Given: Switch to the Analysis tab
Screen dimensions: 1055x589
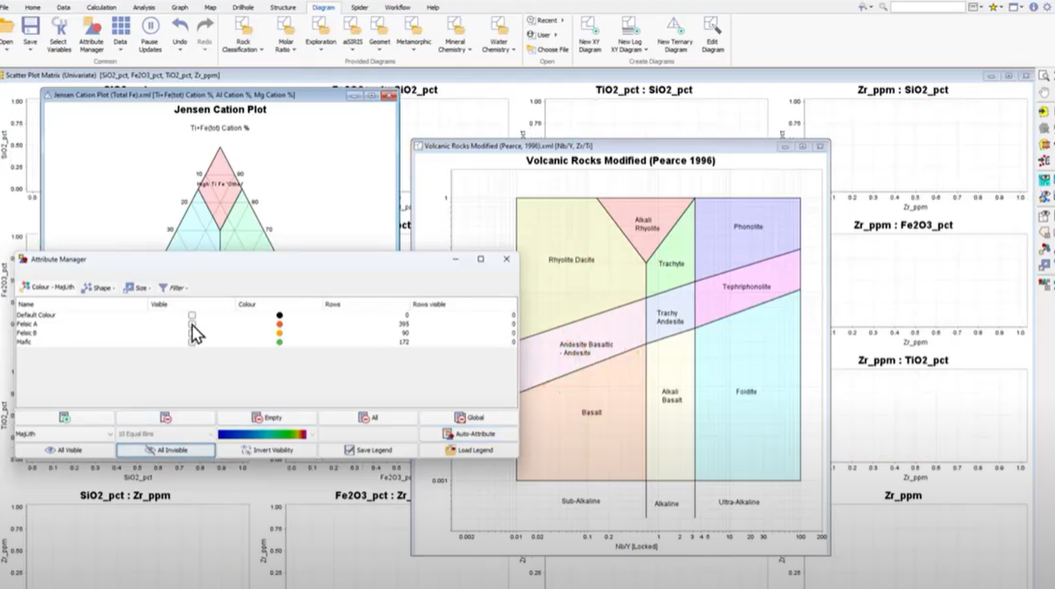Looking at the screenshot, I should point(144,7).
